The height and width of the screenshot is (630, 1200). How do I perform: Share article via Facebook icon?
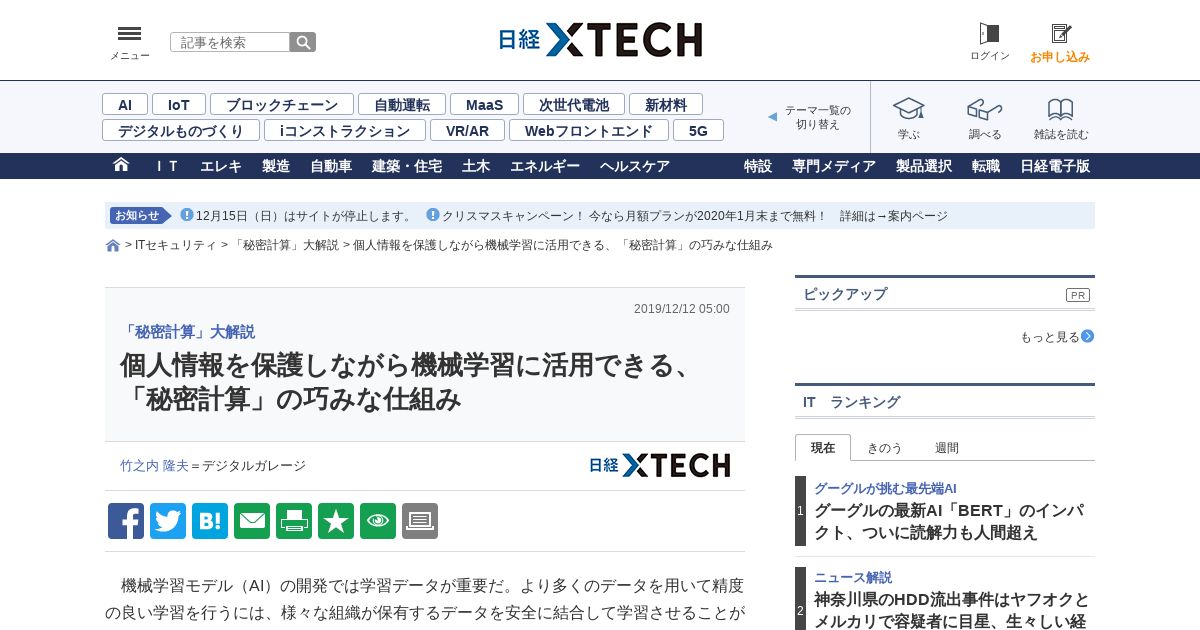pyautogui.click(x=126, y=521)
